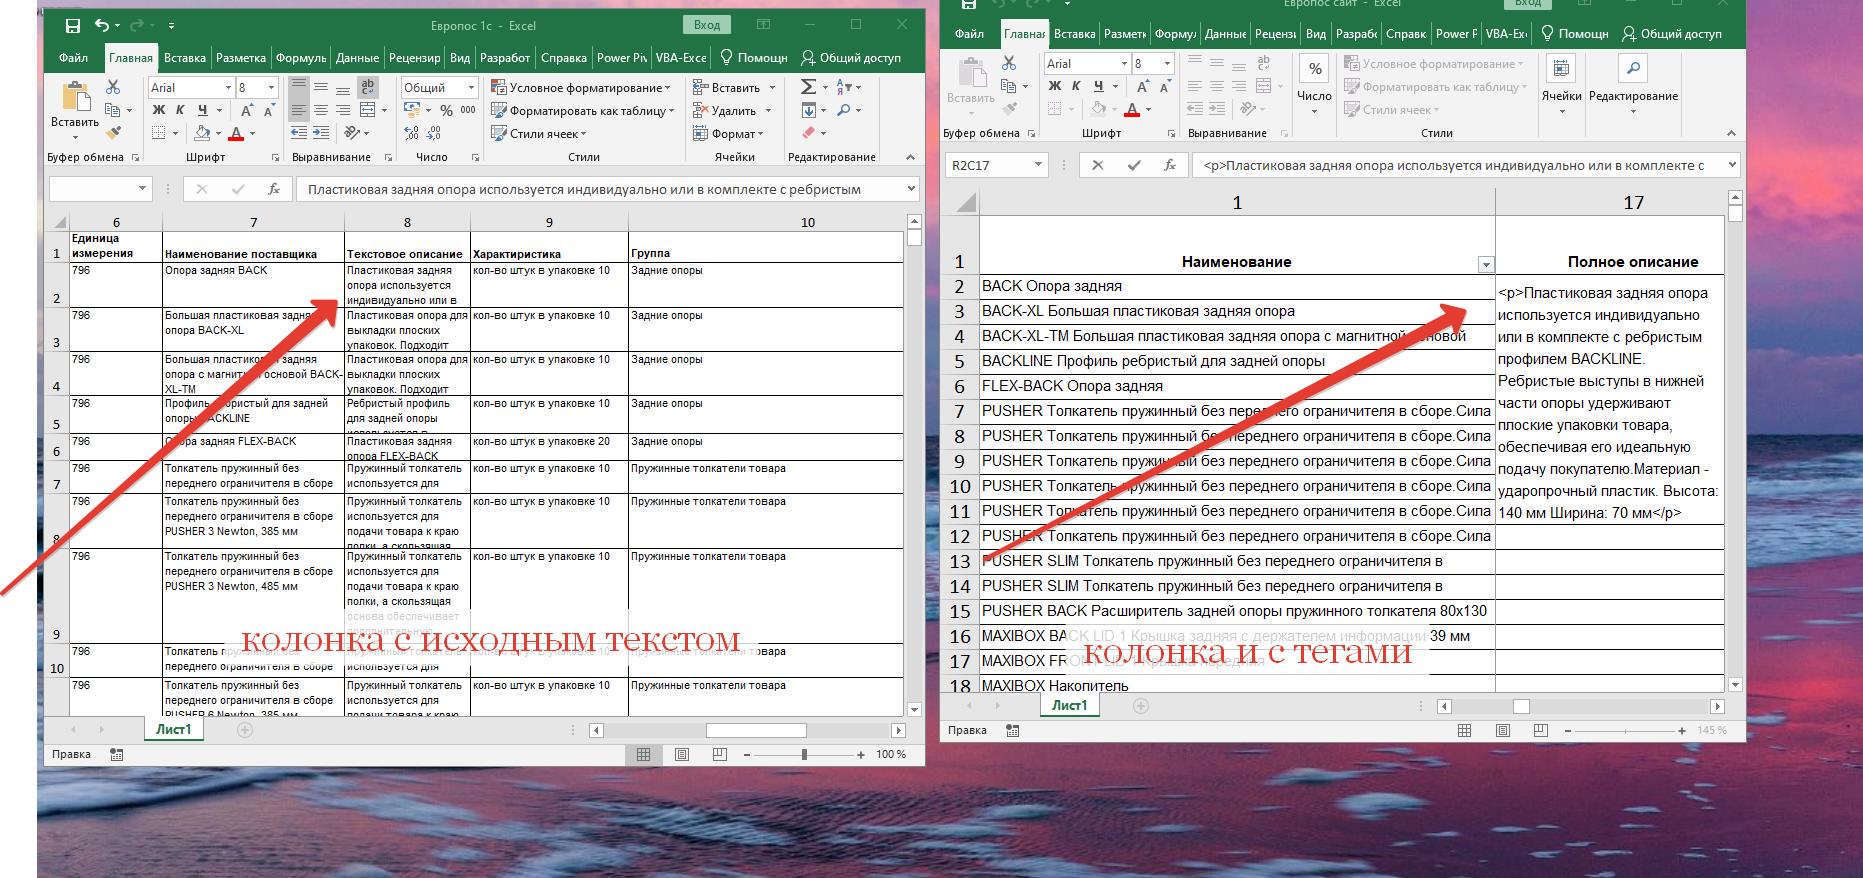Viewport: 1863px width, 878px height.
Task: Toggle center alignment in left Excel window
Action: 321,110
